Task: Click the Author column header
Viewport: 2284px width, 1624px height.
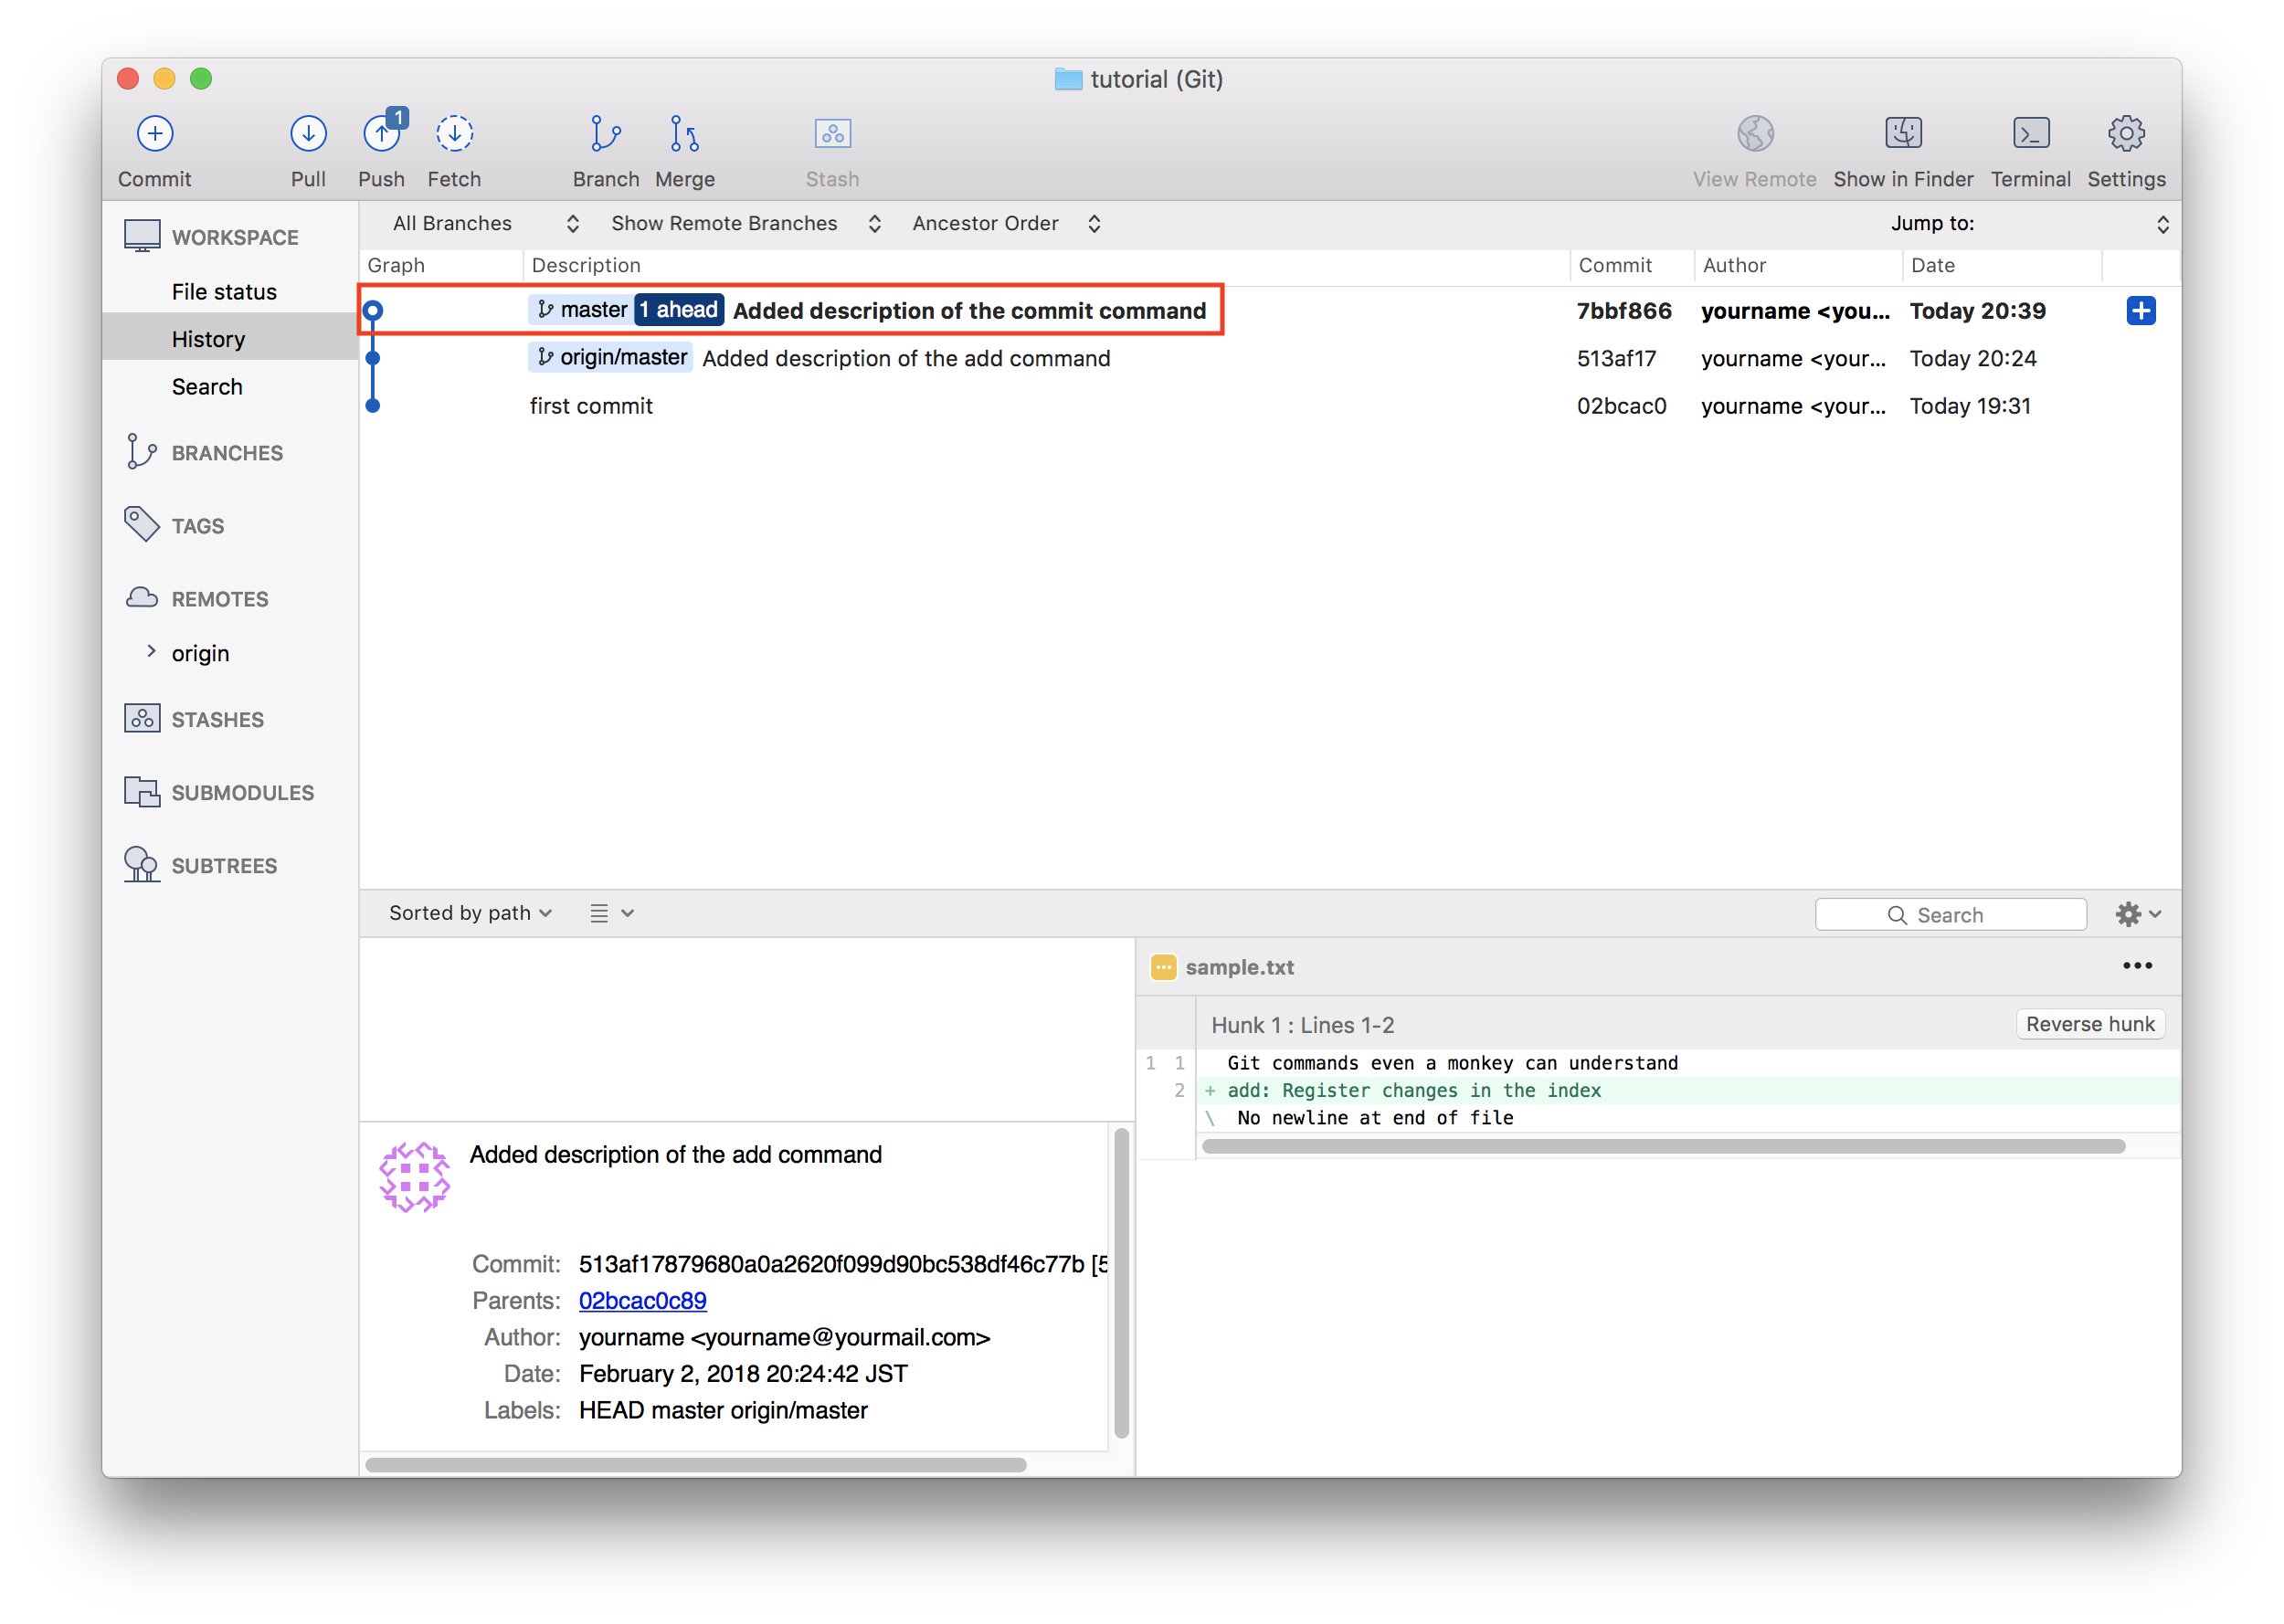Action: tap(1798, 265)
